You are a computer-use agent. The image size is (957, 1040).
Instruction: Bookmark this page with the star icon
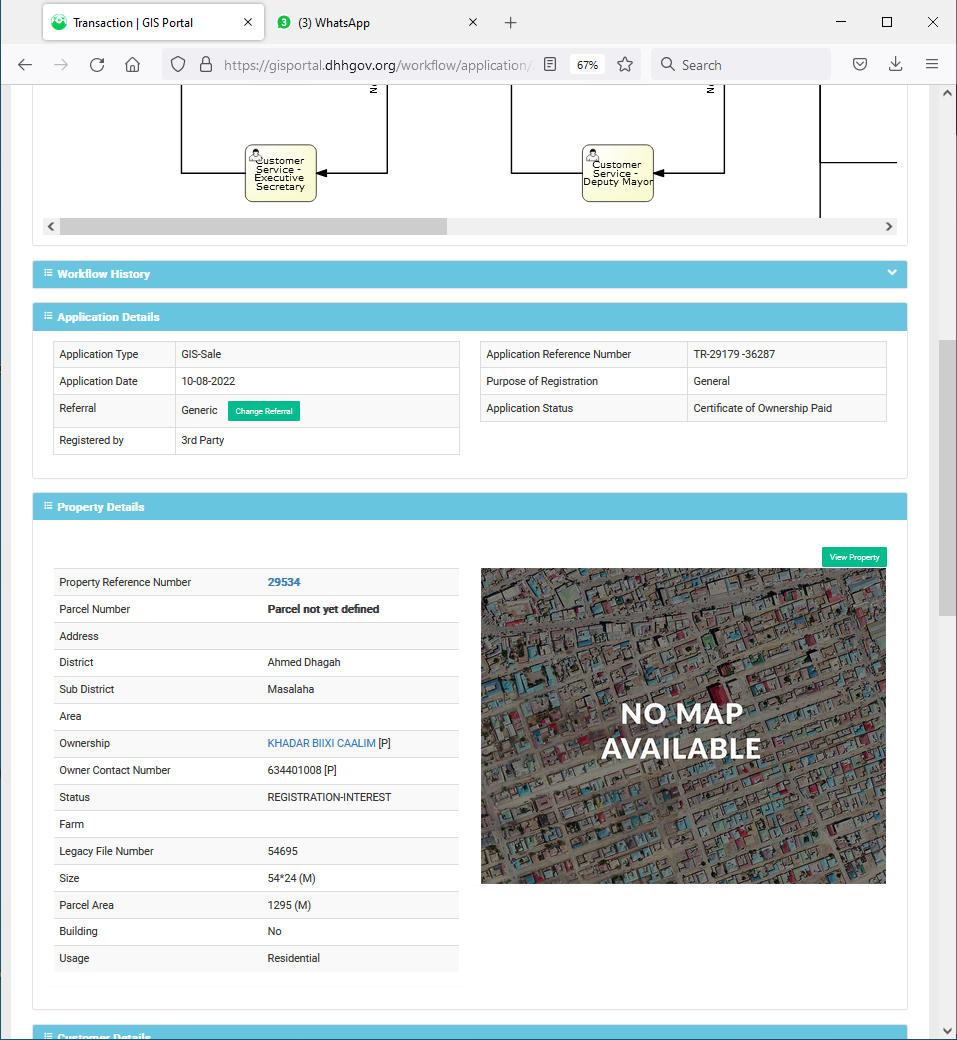coord(625,64)
